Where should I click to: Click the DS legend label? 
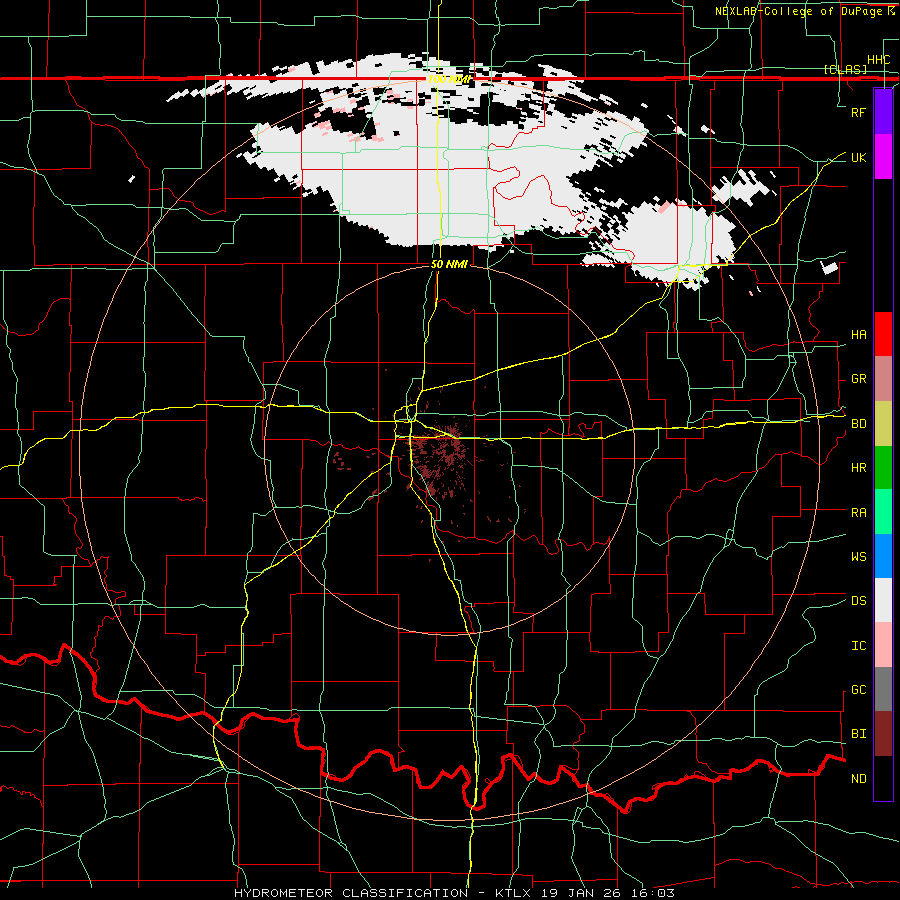(x=858, y=601)
